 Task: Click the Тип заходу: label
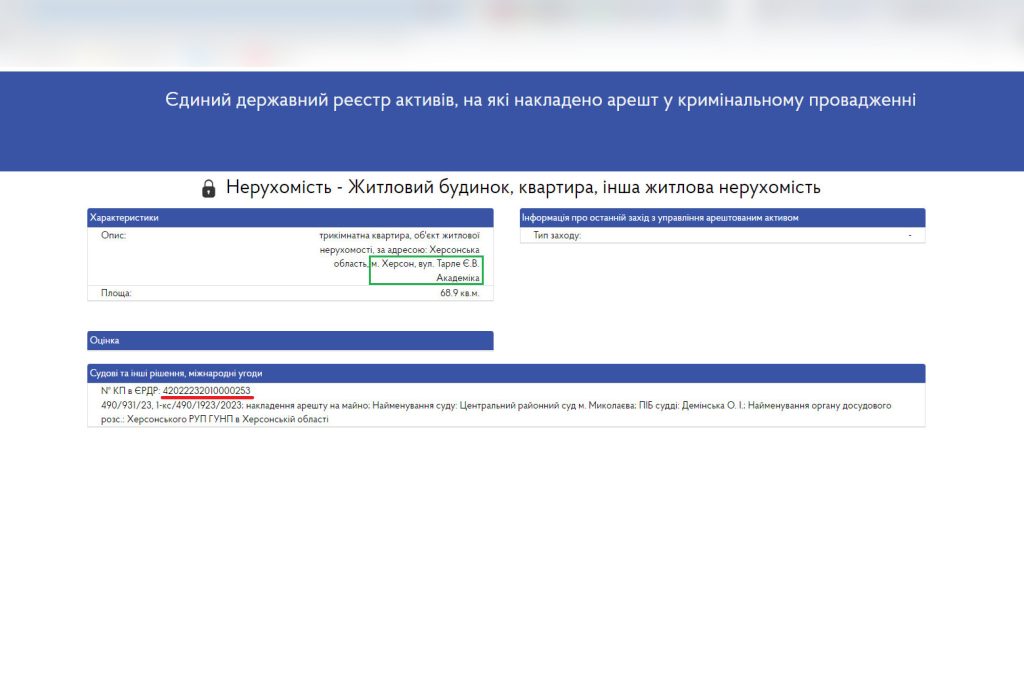557,236
